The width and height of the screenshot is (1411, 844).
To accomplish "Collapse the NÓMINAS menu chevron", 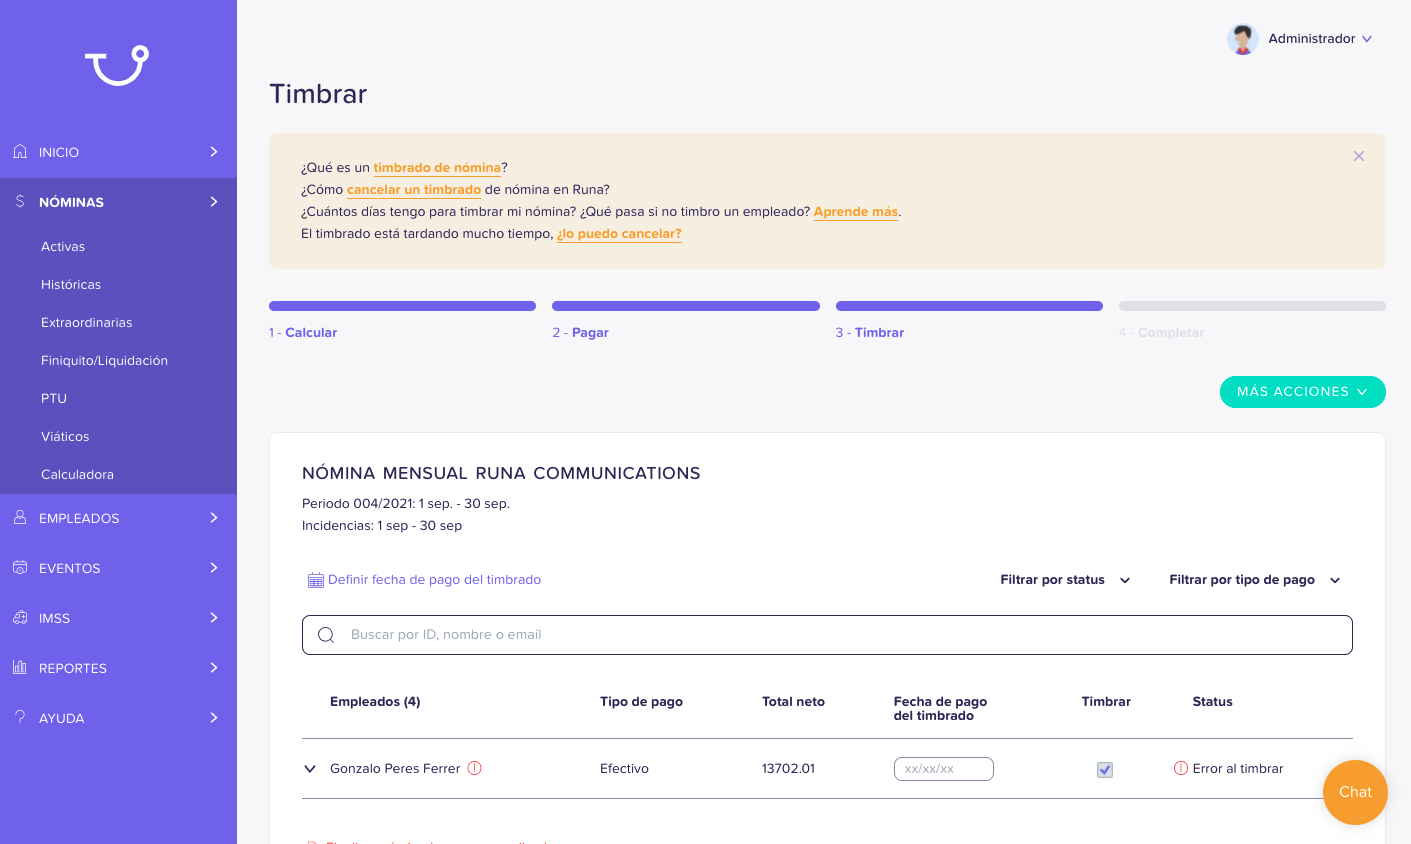I will (213, 201).
